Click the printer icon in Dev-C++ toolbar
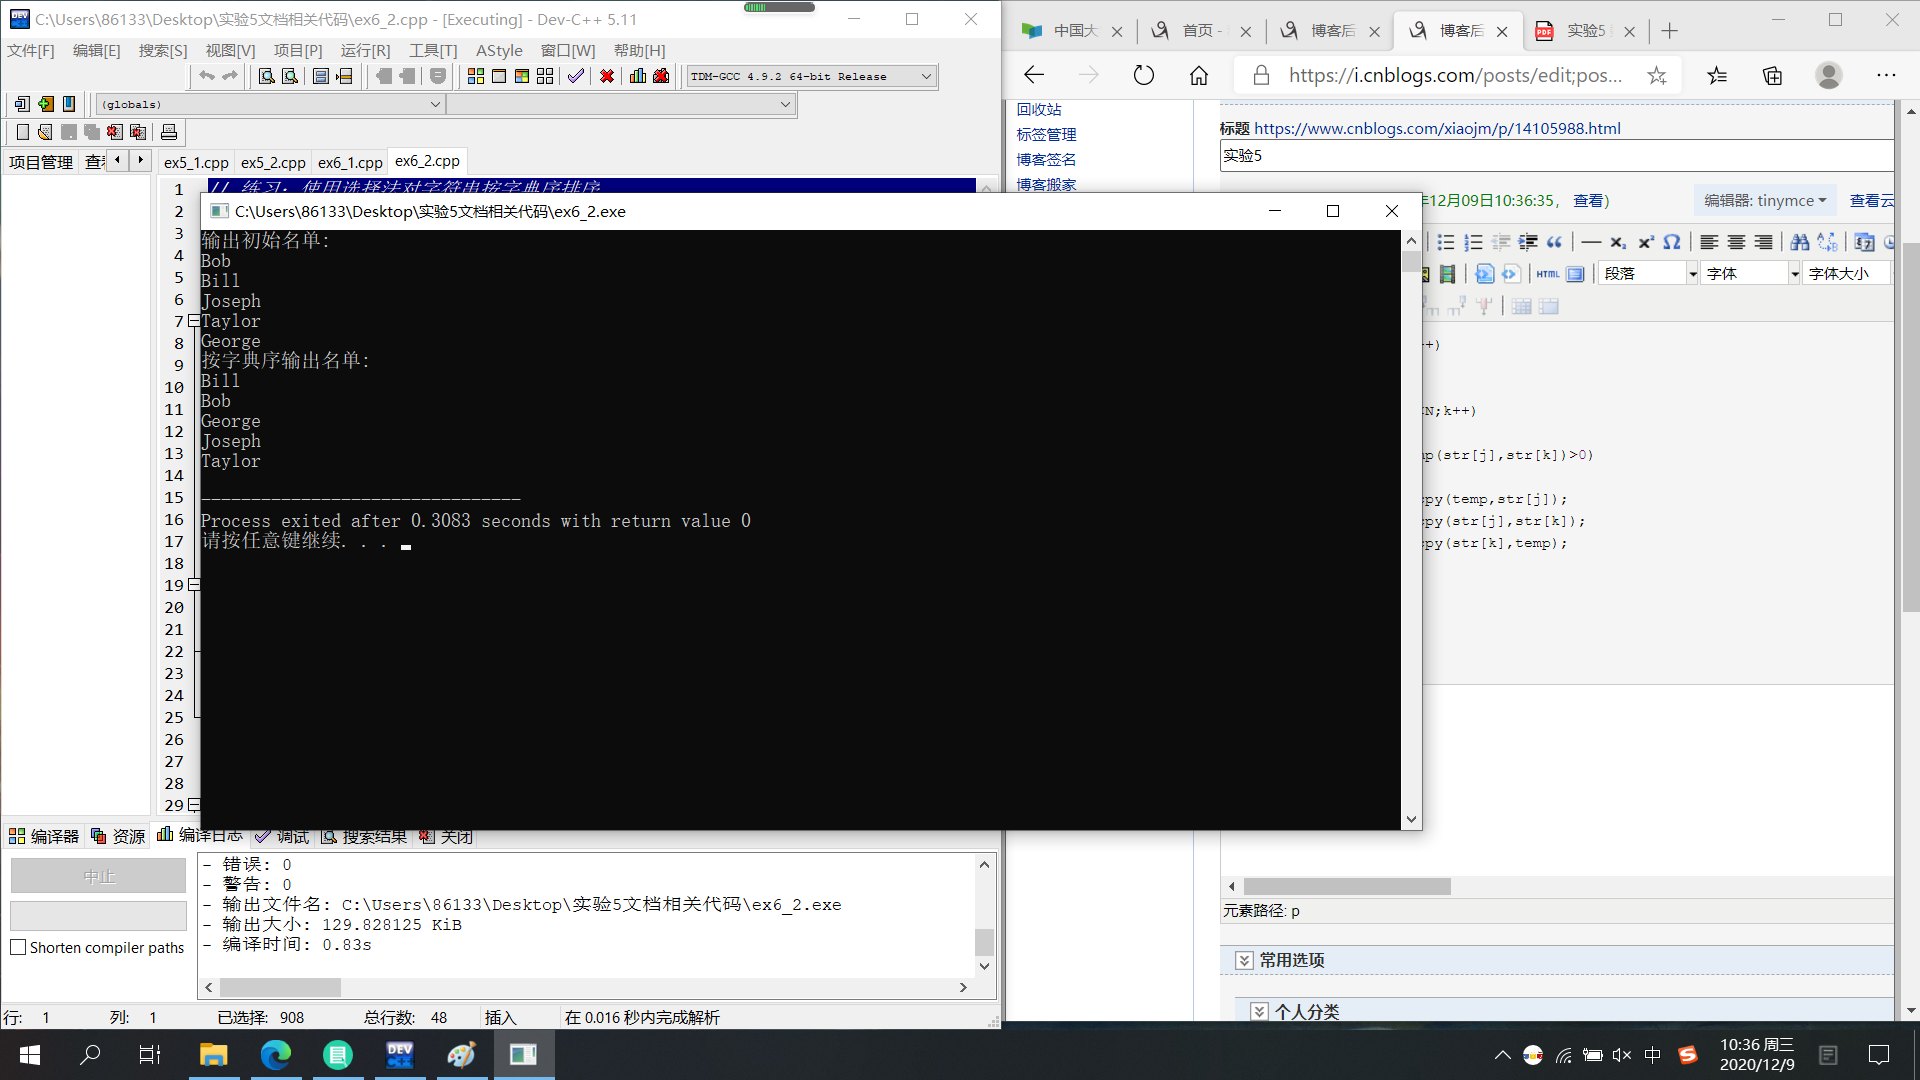Viewport: 1920px width, 1080px height. 169,132
